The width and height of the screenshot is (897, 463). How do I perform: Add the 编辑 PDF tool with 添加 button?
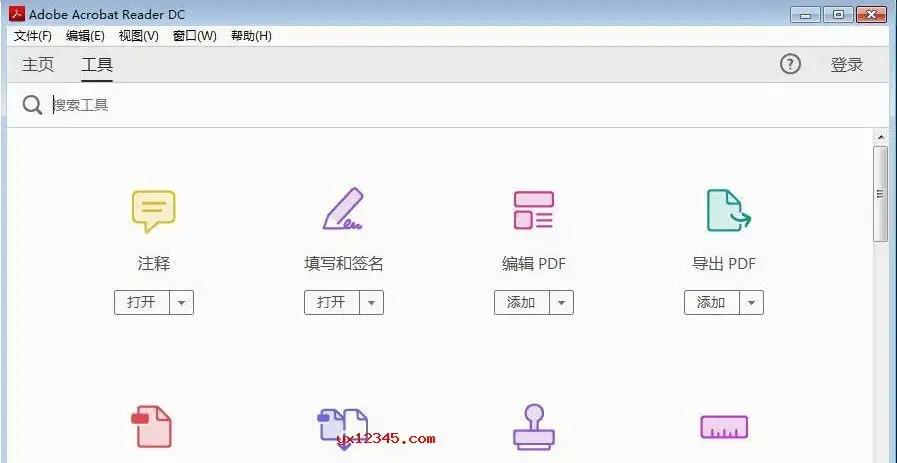(522, 302)
